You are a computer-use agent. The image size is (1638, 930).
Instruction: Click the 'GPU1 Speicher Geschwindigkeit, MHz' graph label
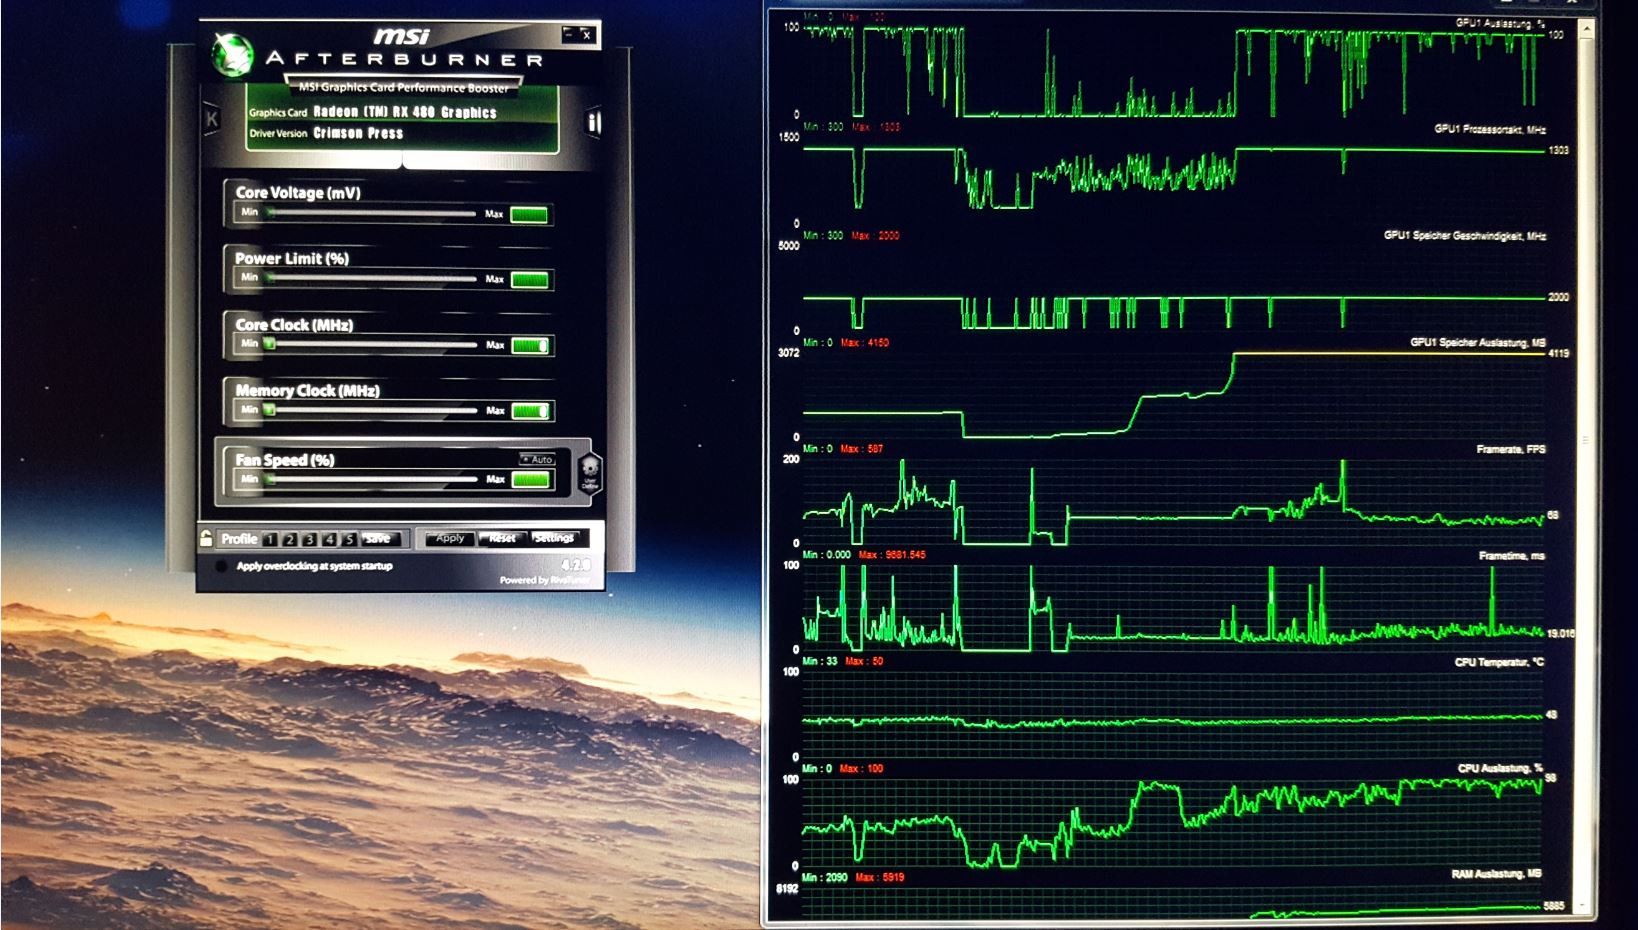pyautogui.click(x=1465, y=236)
